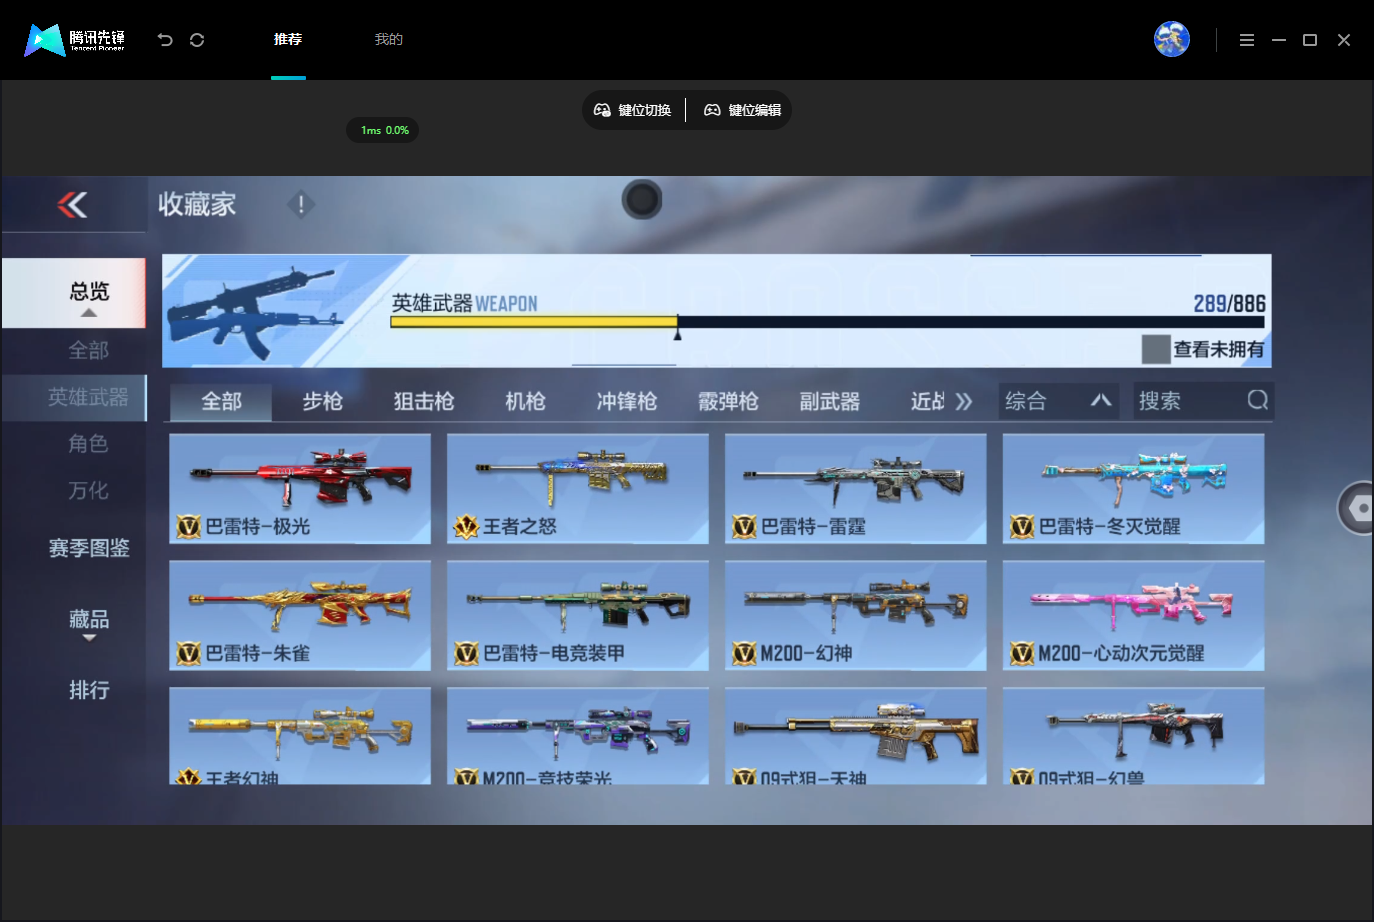Select 全部 in the left sidebar

(x=88, y=350)
